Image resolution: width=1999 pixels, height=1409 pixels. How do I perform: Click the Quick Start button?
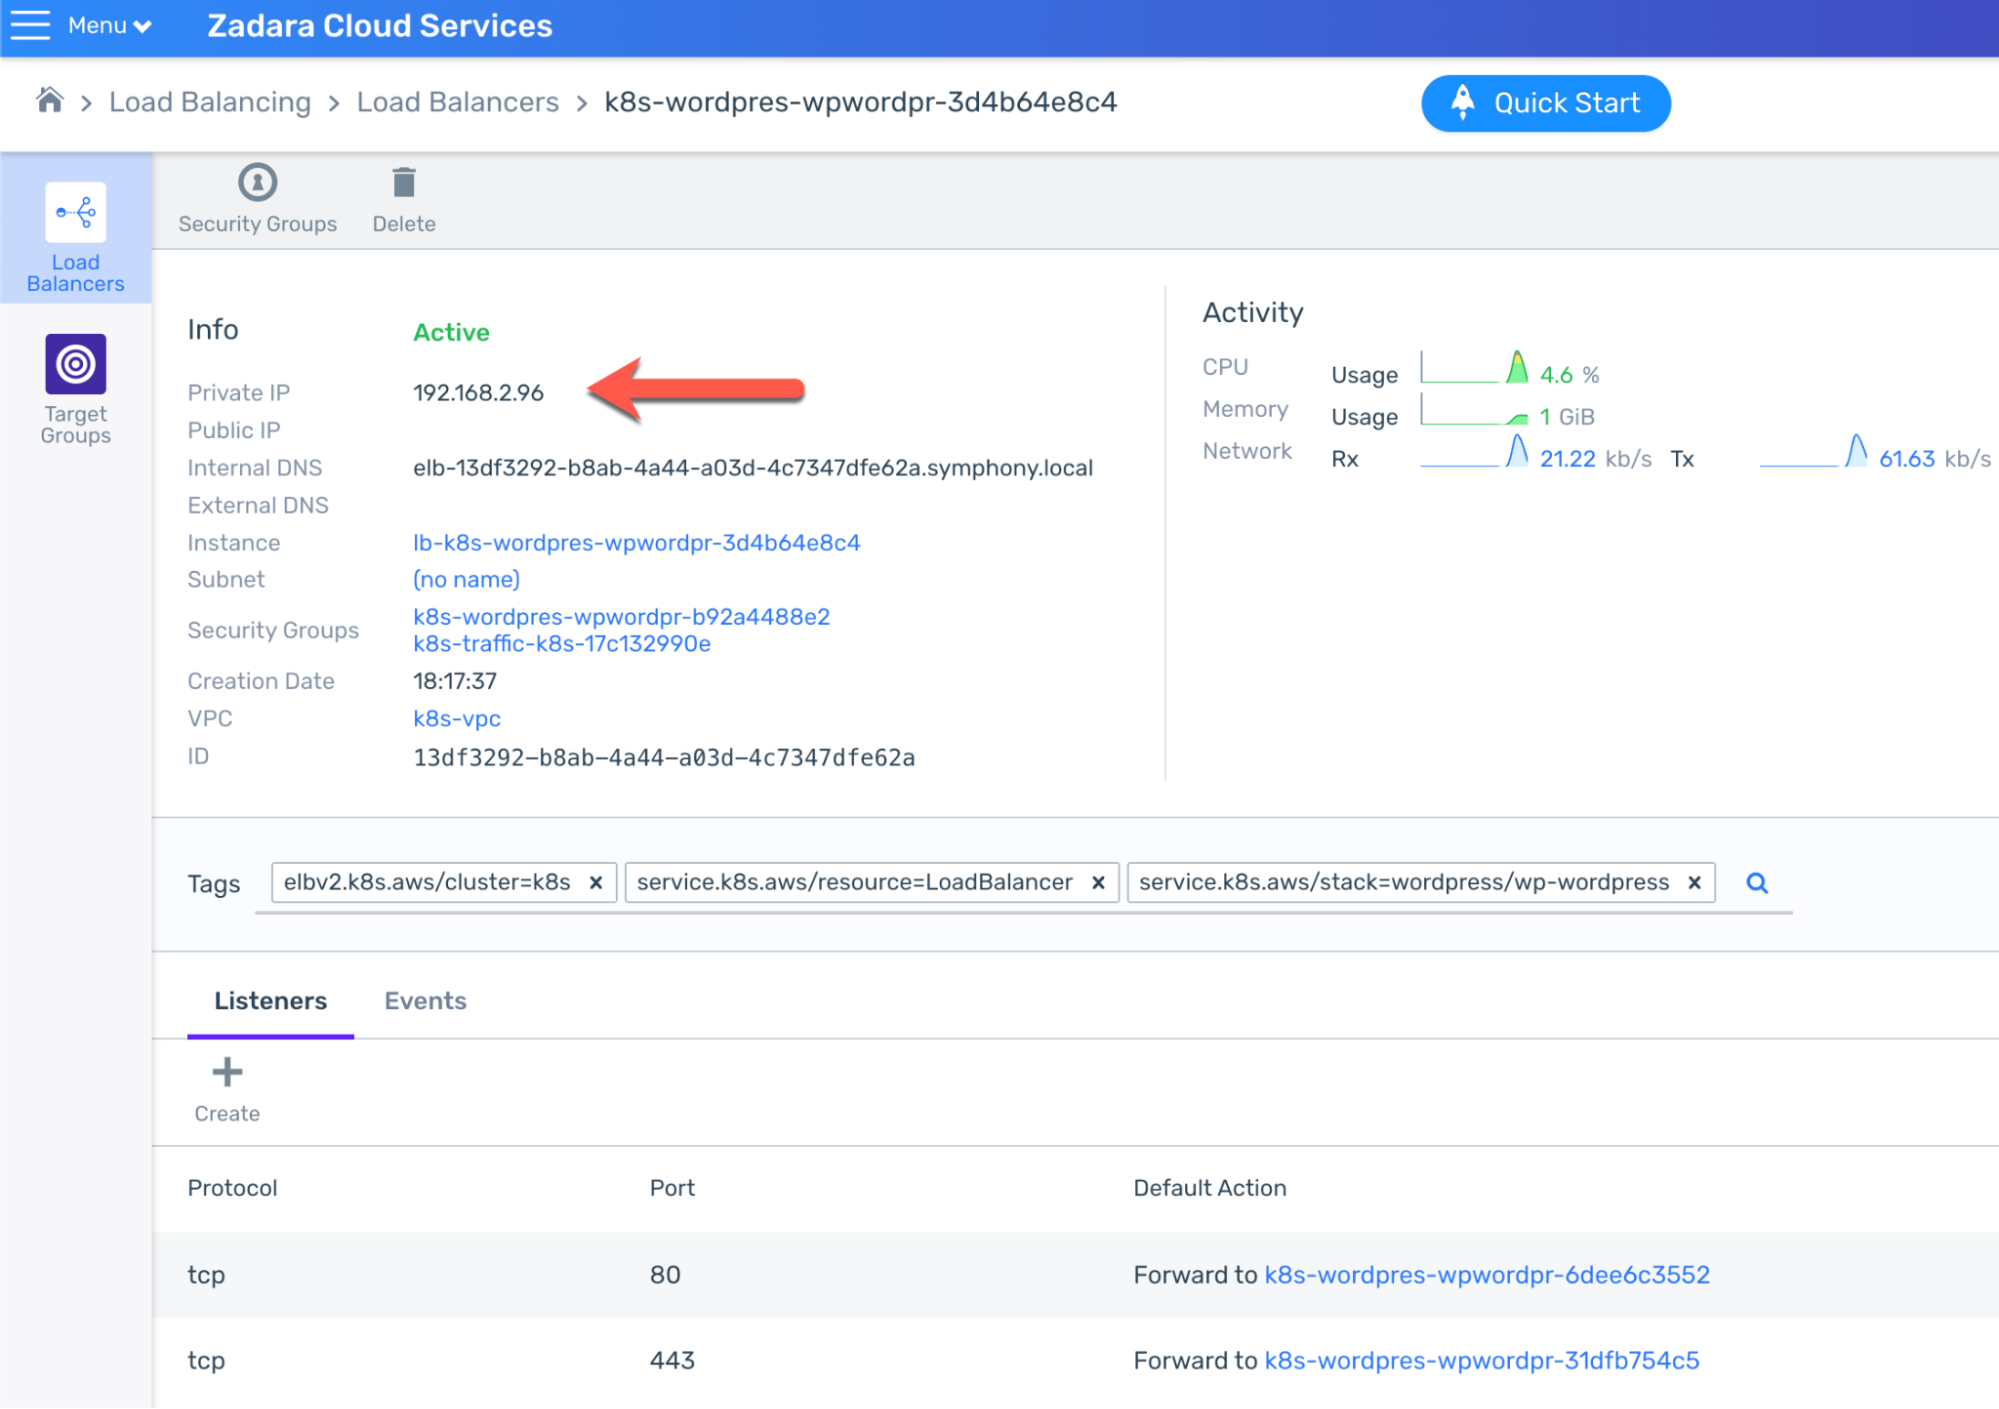(x=1546, y=103)
